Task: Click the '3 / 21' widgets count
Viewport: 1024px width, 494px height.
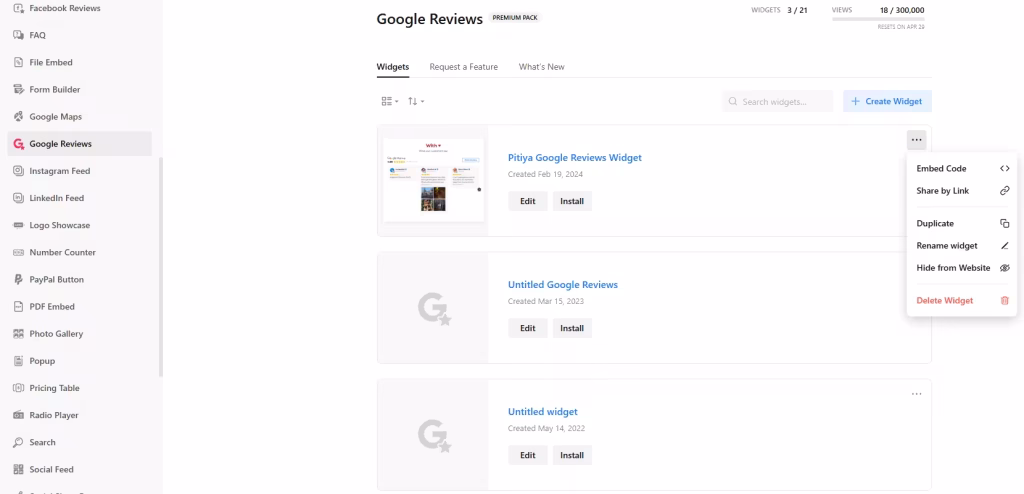Action: coord(797,10)
